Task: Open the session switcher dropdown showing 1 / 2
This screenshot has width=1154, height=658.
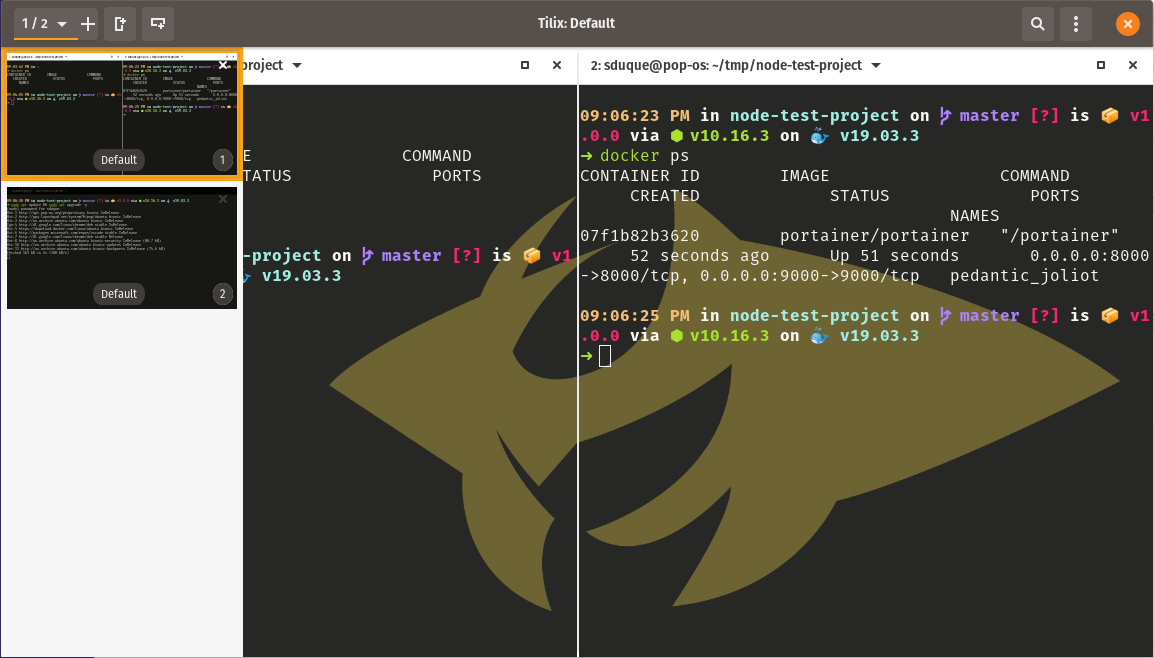Action: coord(44,24)
